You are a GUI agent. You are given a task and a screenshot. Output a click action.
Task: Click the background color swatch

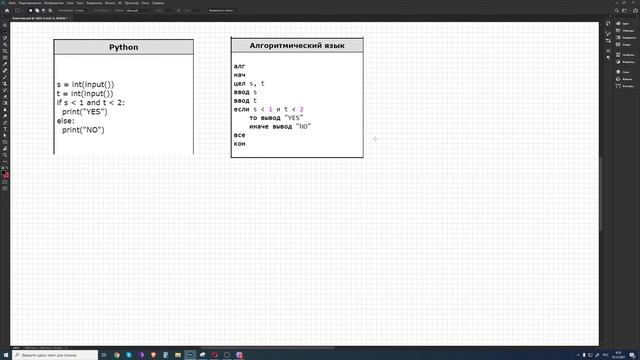[x=7, y=176]
